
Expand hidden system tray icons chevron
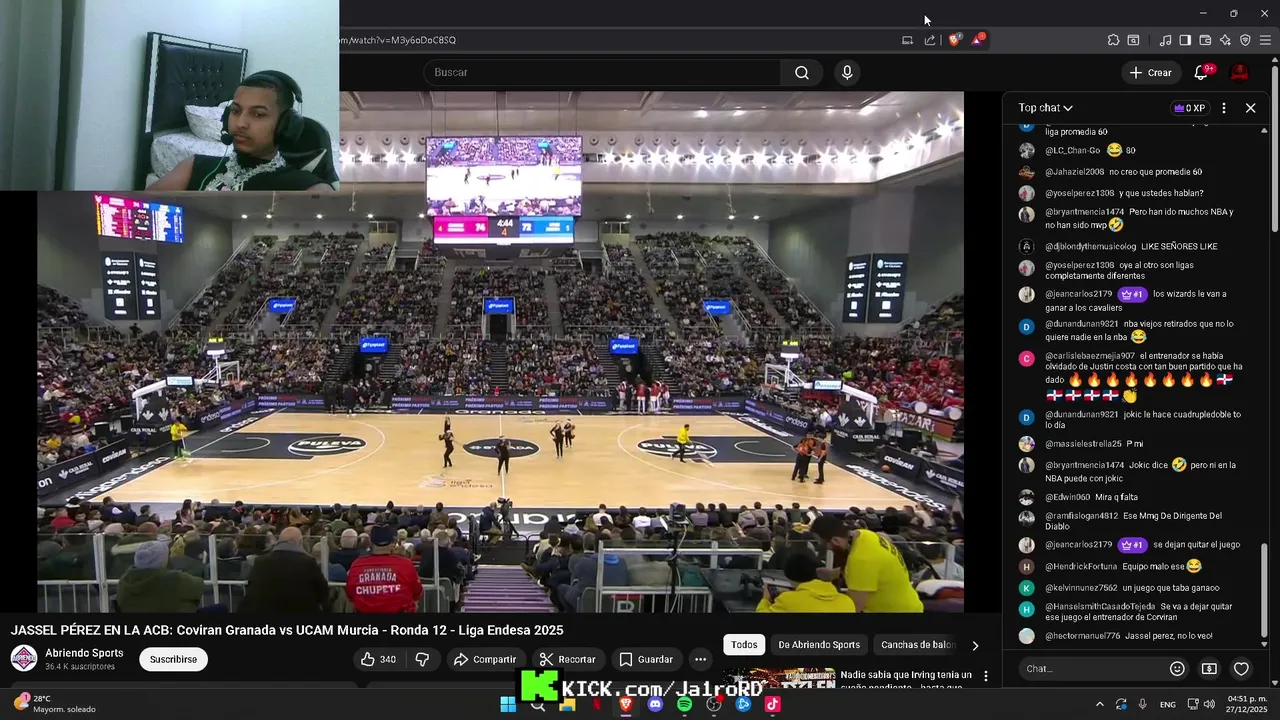click(1100, 704)
